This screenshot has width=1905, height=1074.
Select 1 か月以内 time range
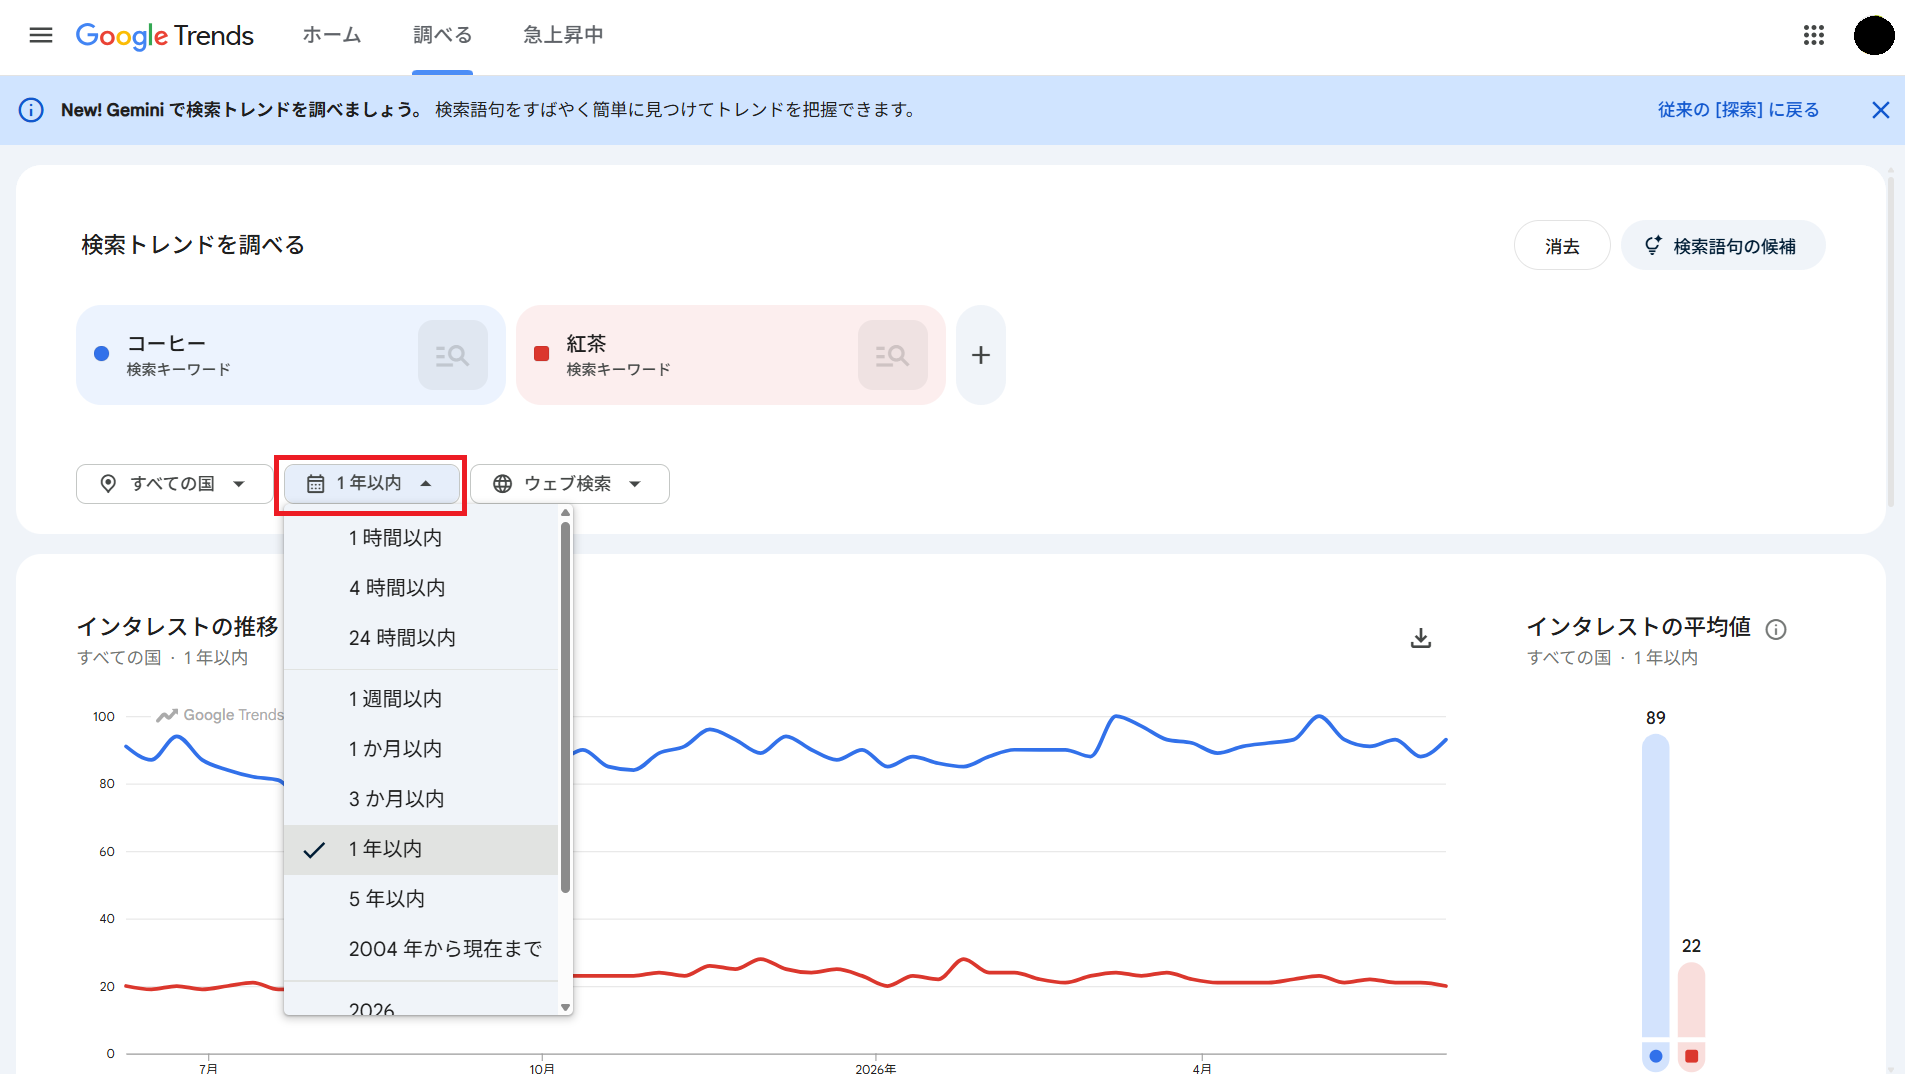[x=421, y=749]
